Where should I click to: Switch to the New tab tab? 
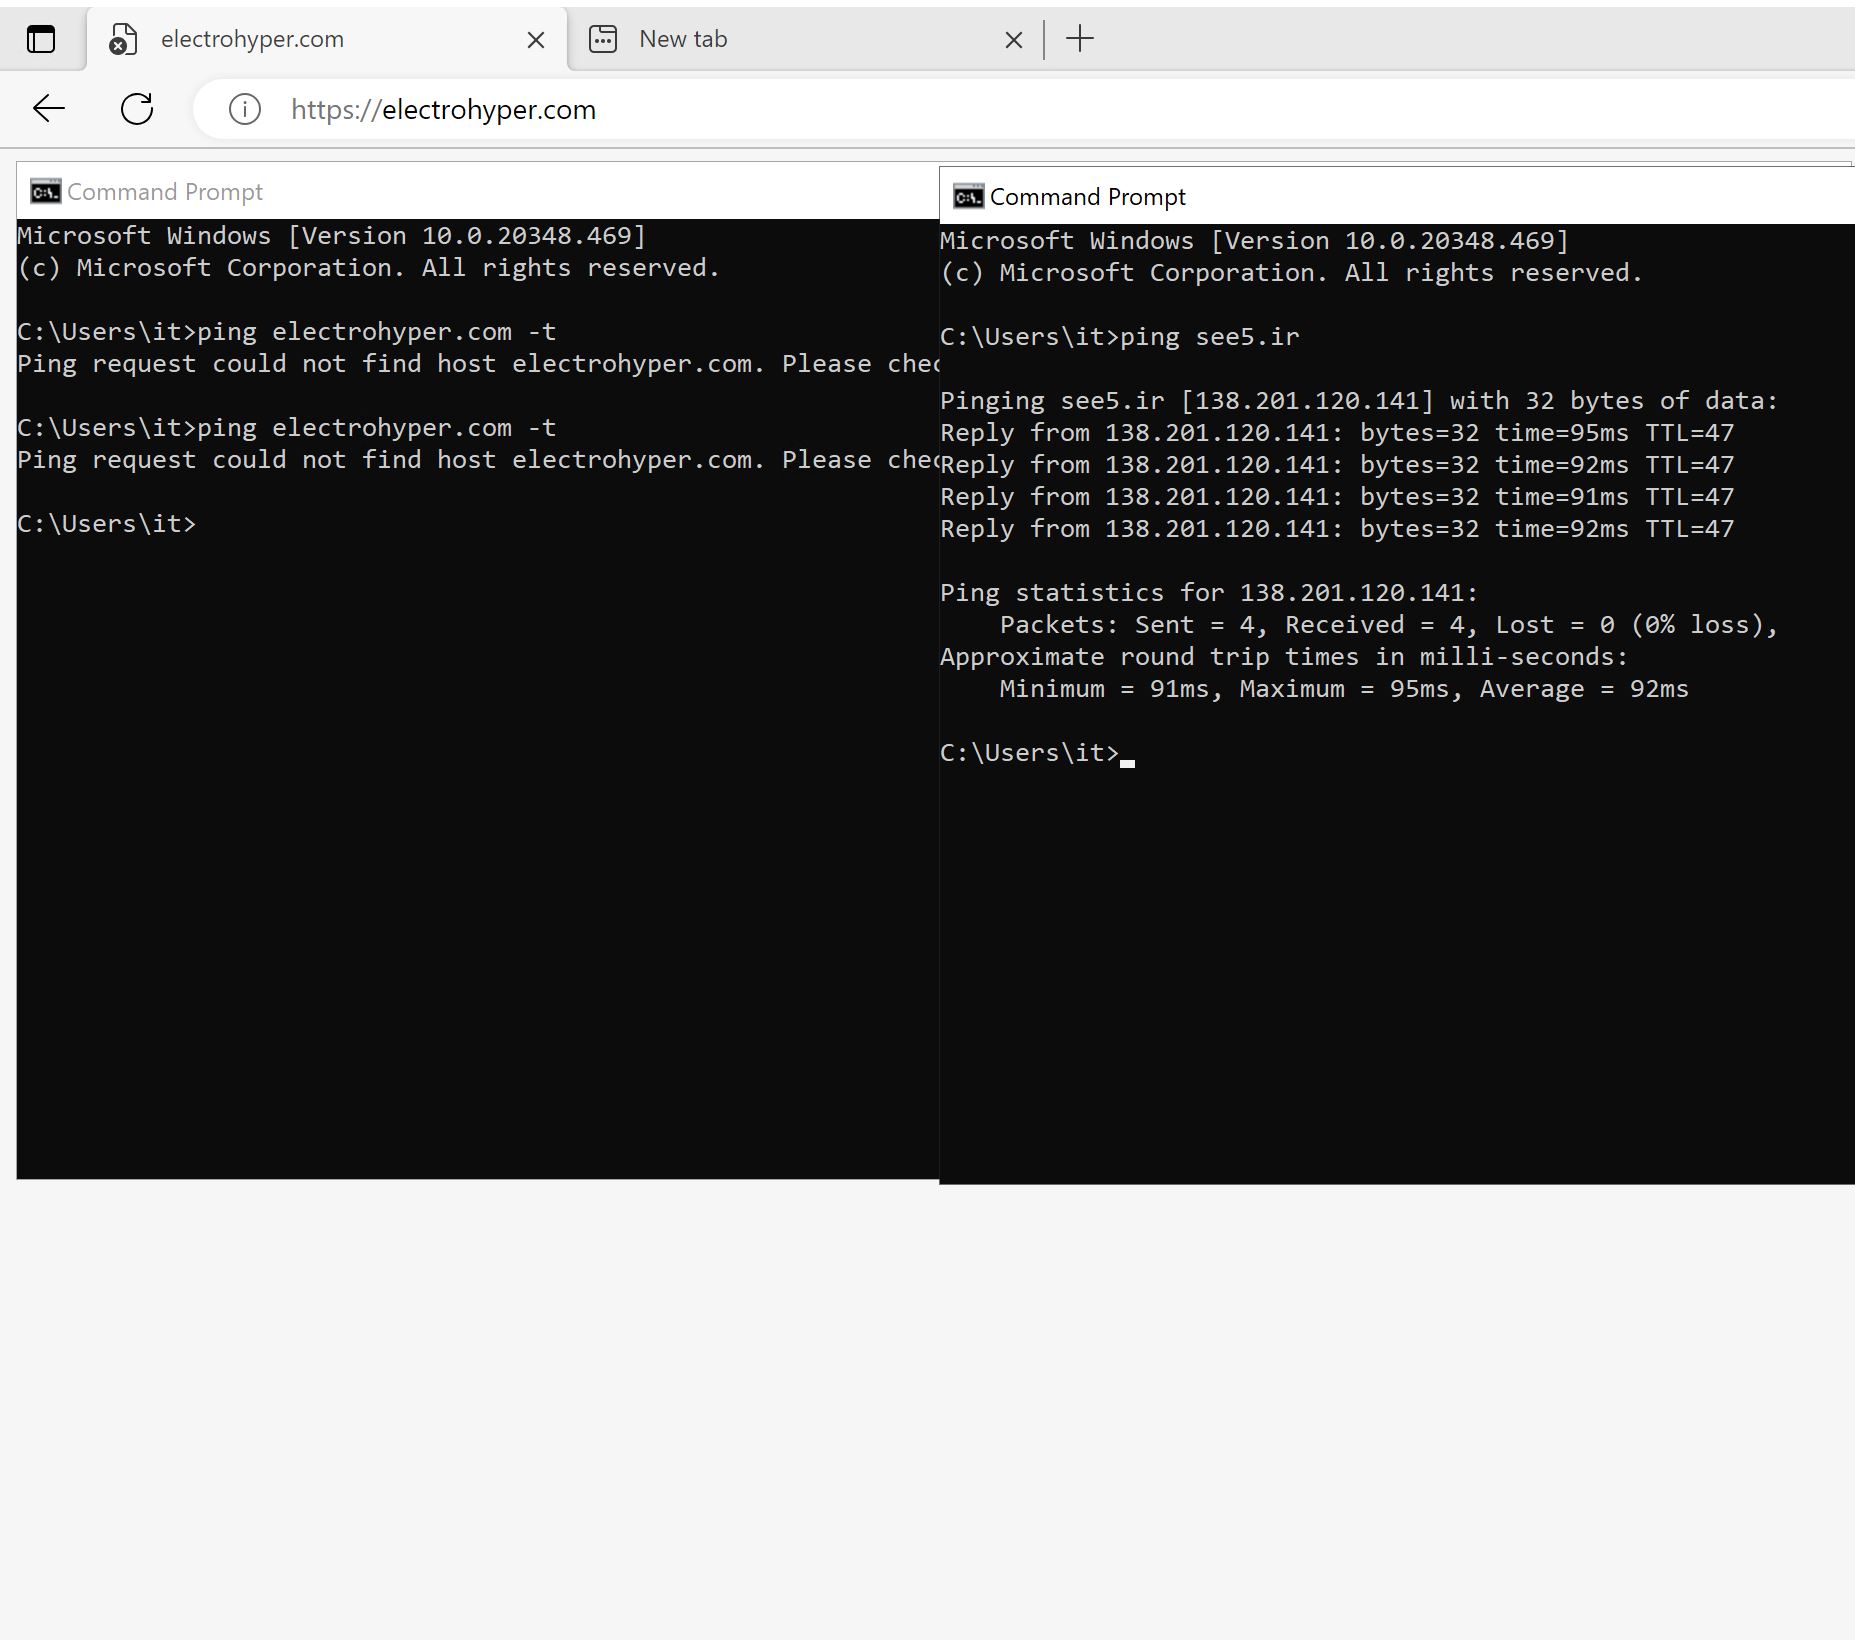click(x=780, y=40)
